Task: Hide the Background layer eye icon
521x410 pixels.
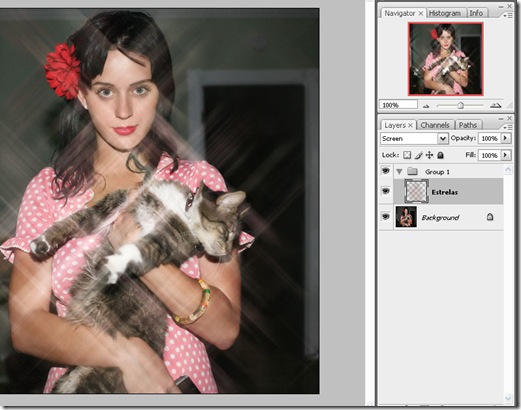Action: [386, 217]
